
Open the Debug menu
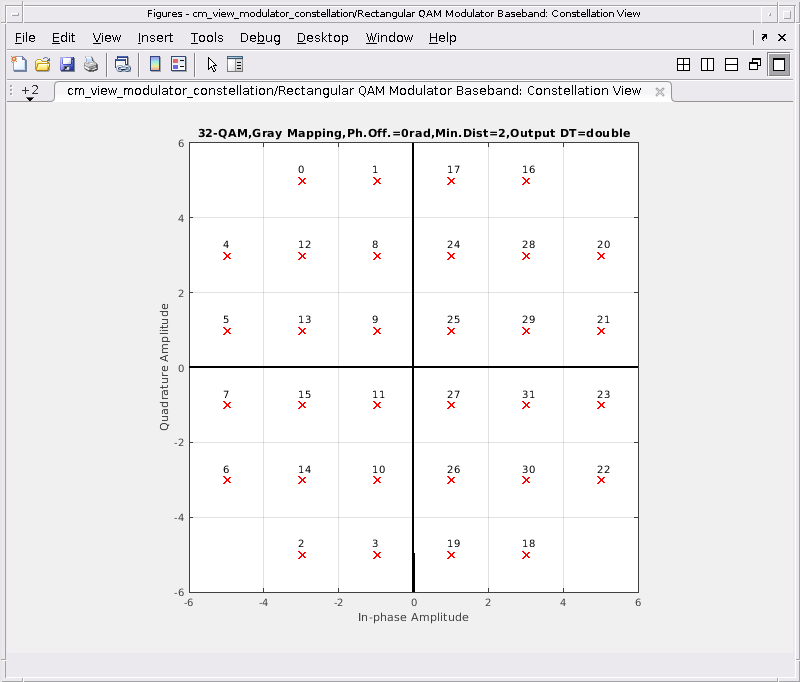click(260, 38)
